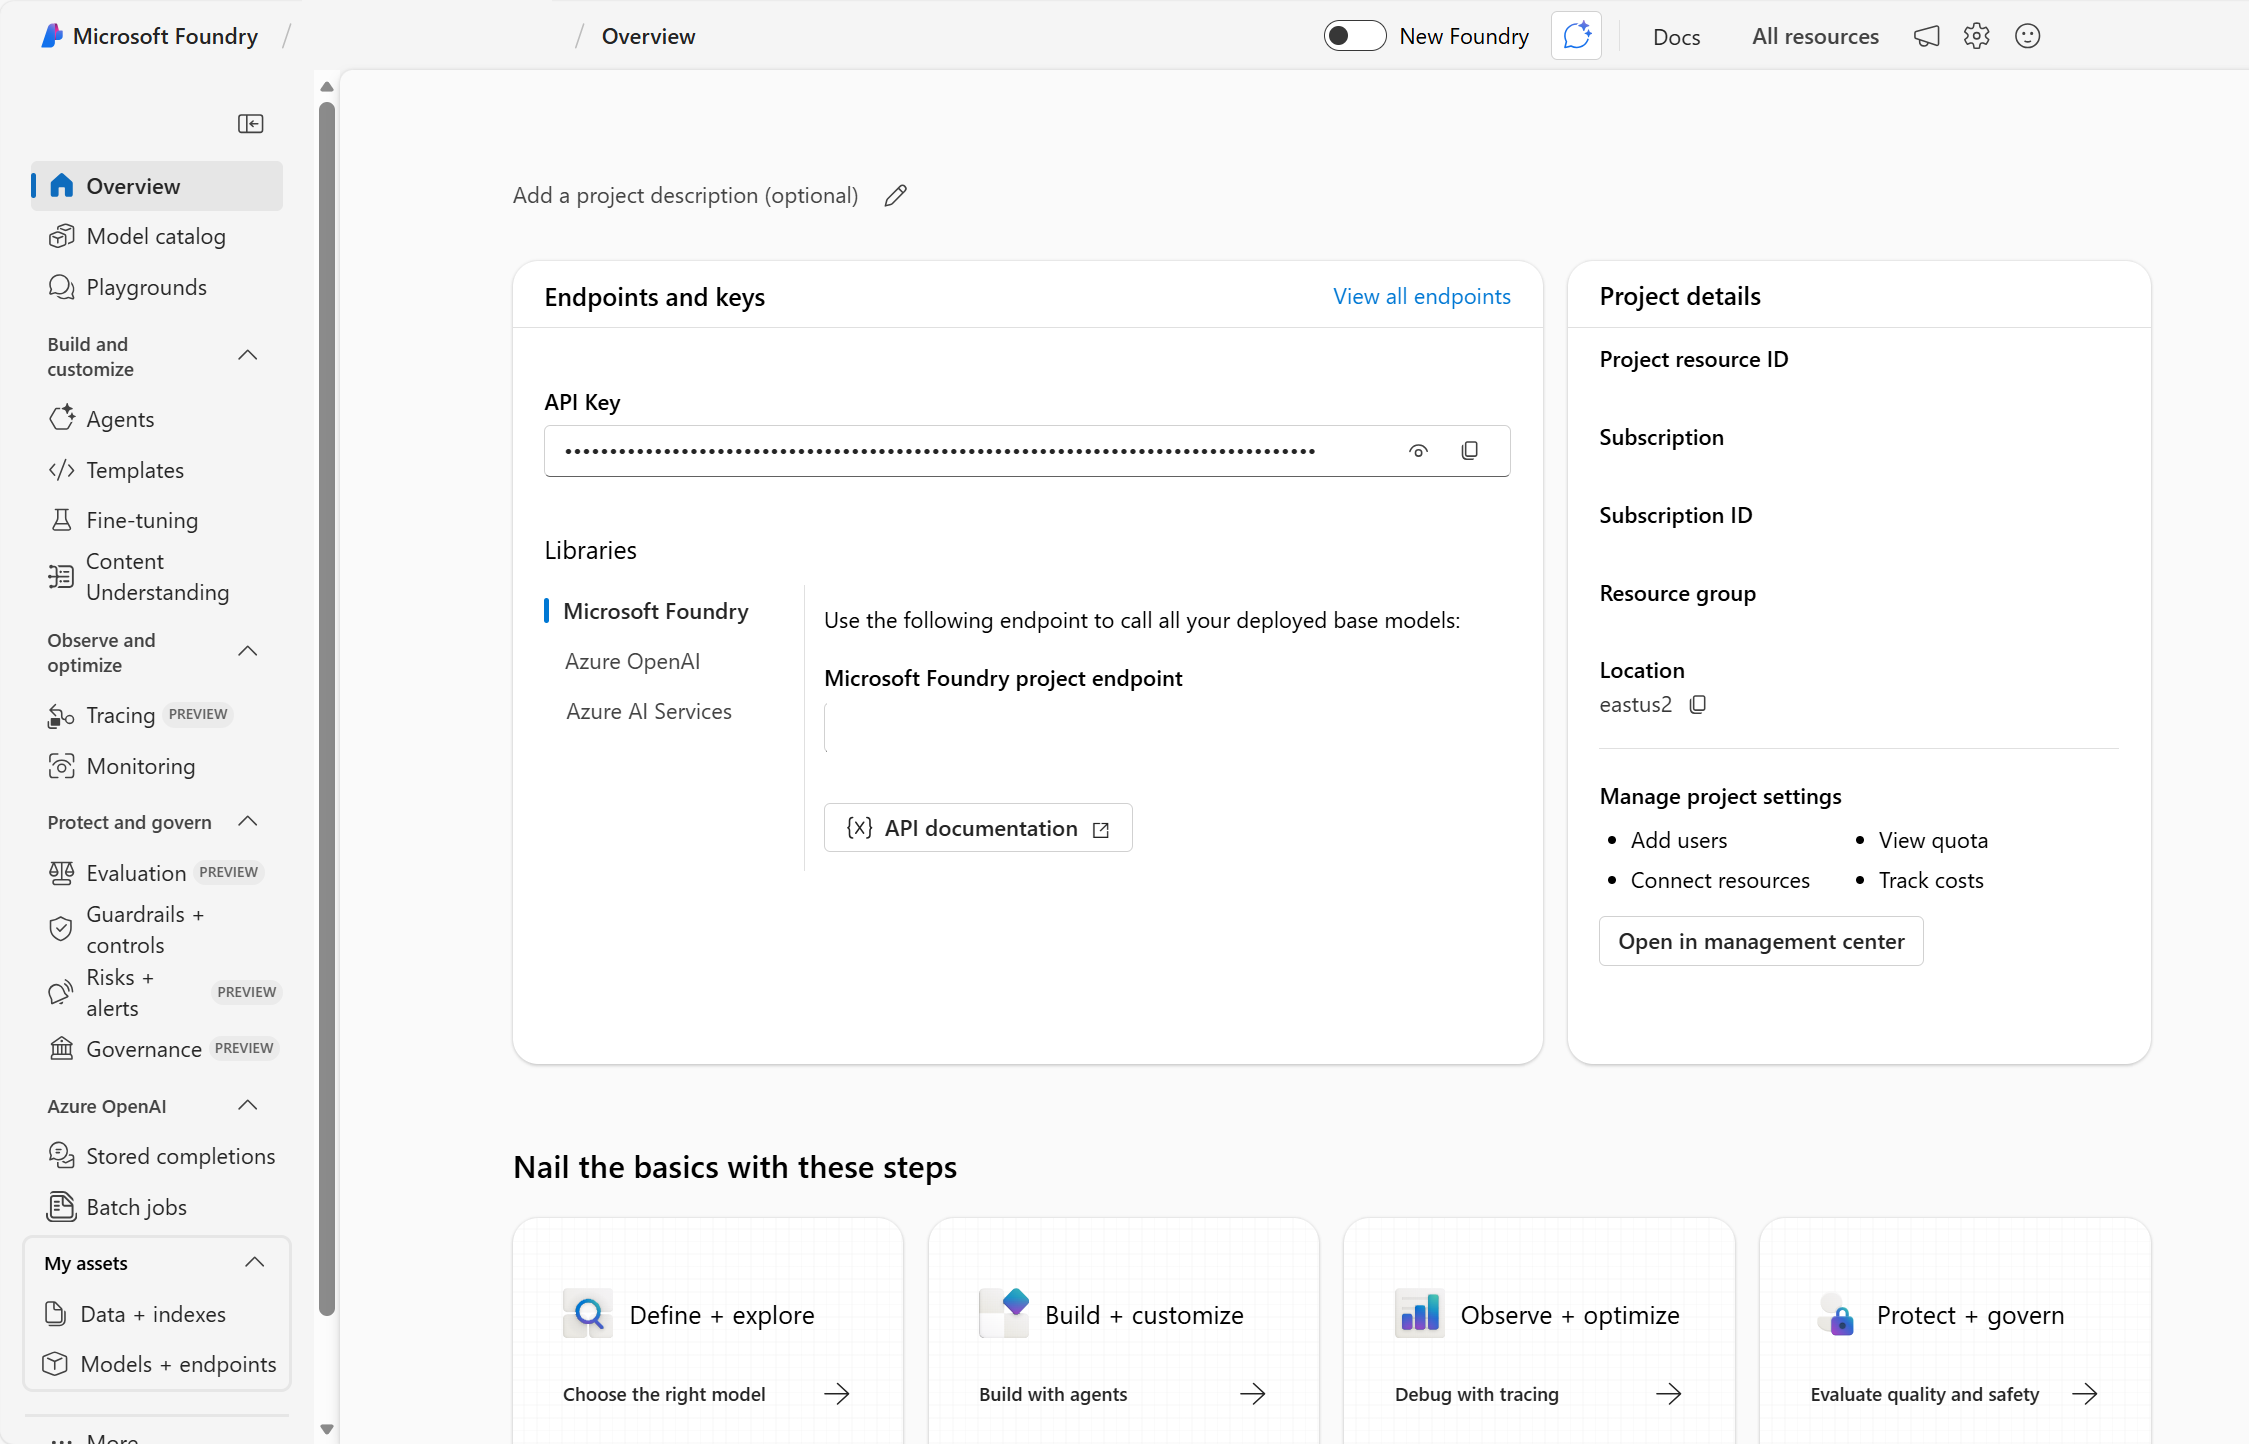
Task: Copy the eastus2 location value
Action: [1698, 705]
